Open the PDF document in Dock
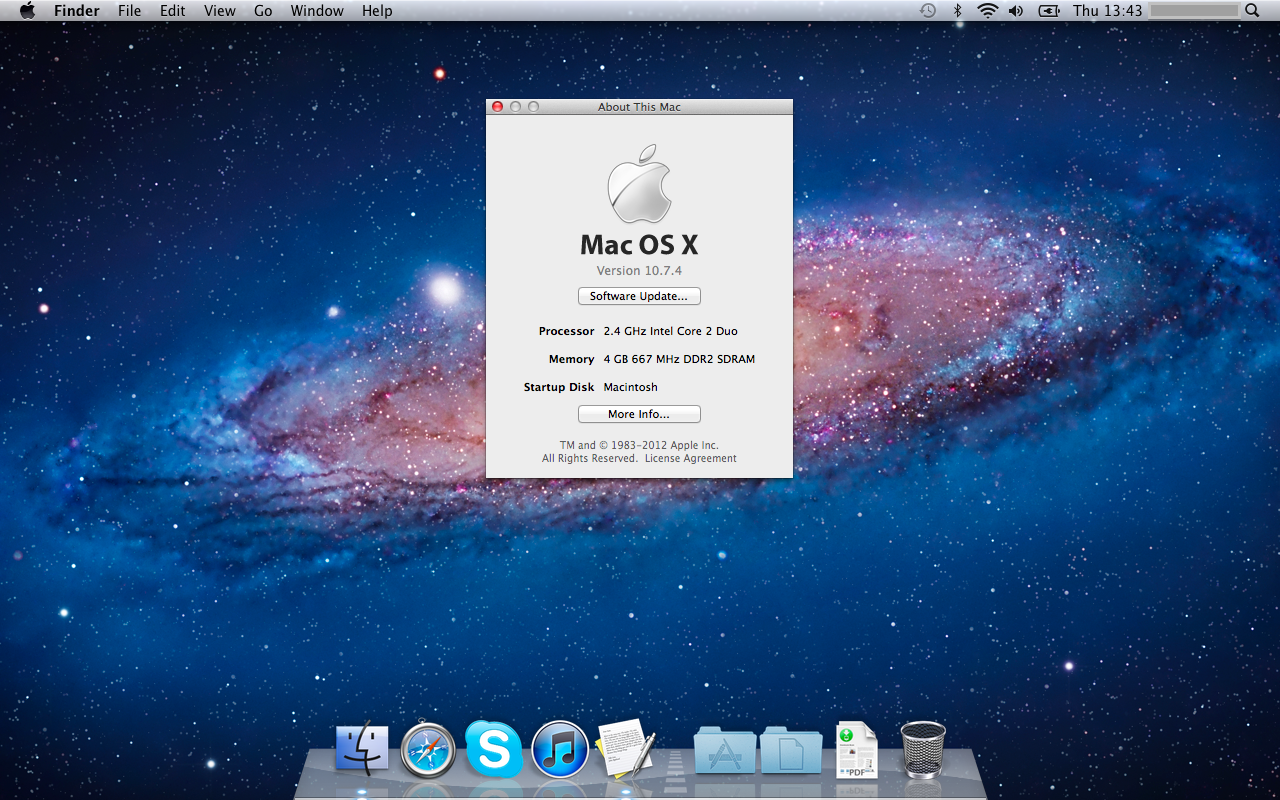This screenshot has height=800, width=1280. 857,750
